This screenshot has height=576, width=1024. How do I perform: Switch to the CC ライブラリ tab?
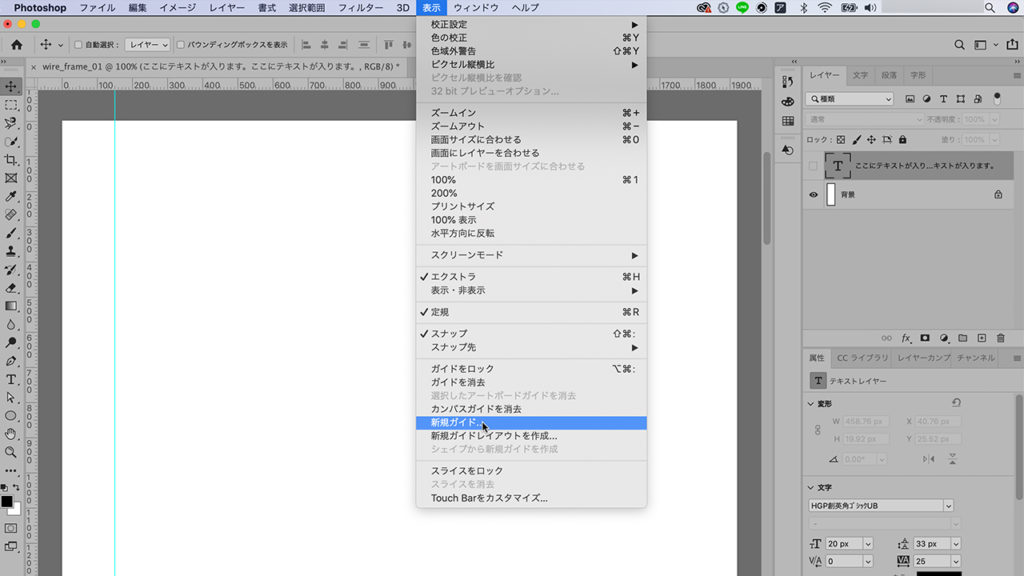coord(863,358)
